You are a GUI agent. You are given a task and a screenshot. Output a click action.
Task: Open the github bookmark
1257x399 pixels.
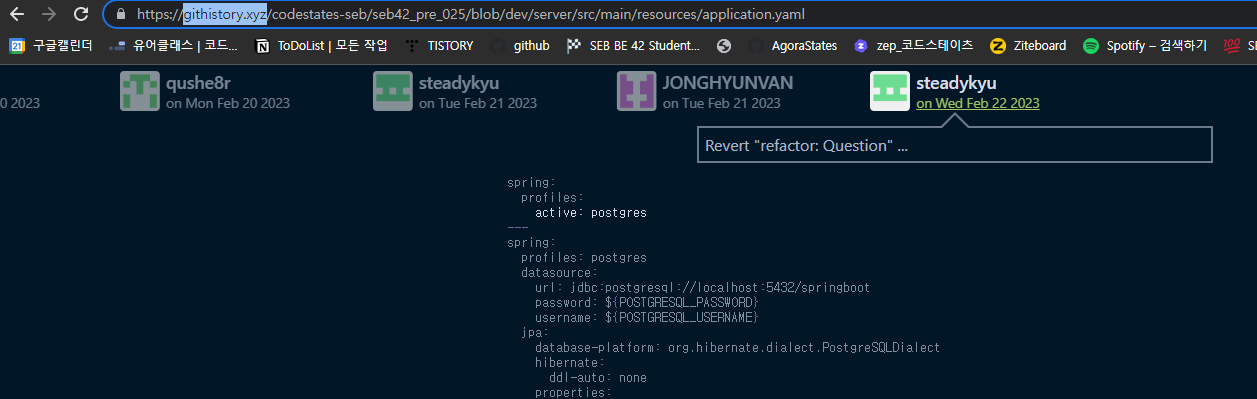(519, 45)
